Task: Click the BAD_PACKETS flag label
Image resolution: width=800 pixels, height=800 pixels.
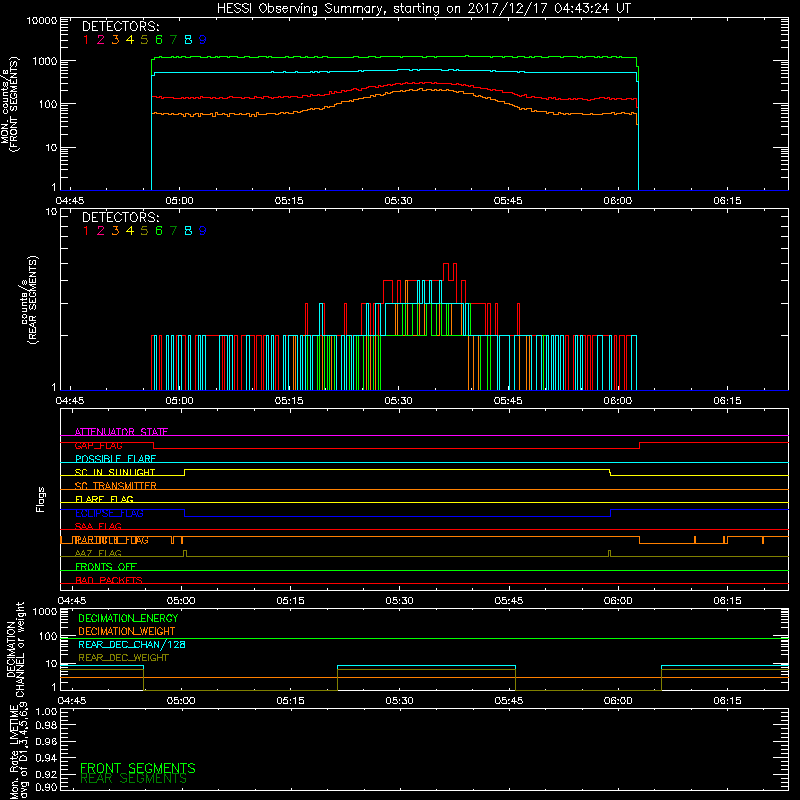Action: (x=109, y=580)
